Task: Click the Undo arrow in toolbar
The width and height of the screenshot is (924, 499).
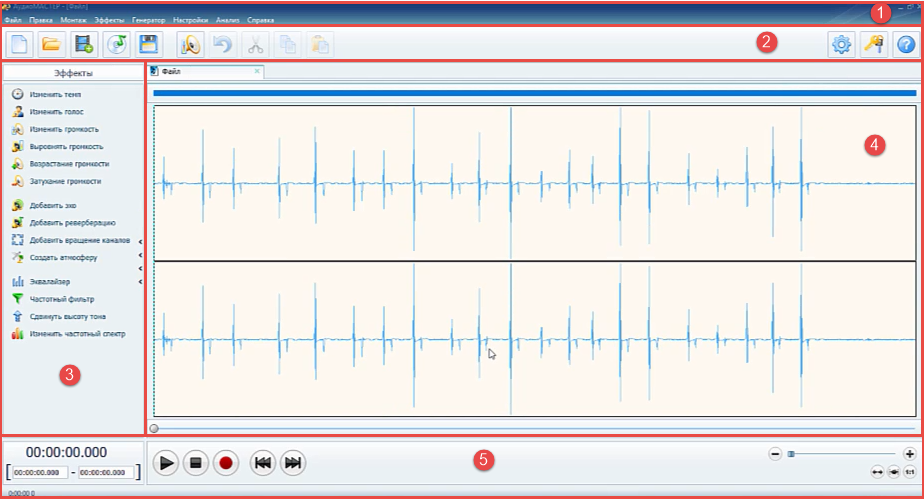Action: (x=223, y=44)
